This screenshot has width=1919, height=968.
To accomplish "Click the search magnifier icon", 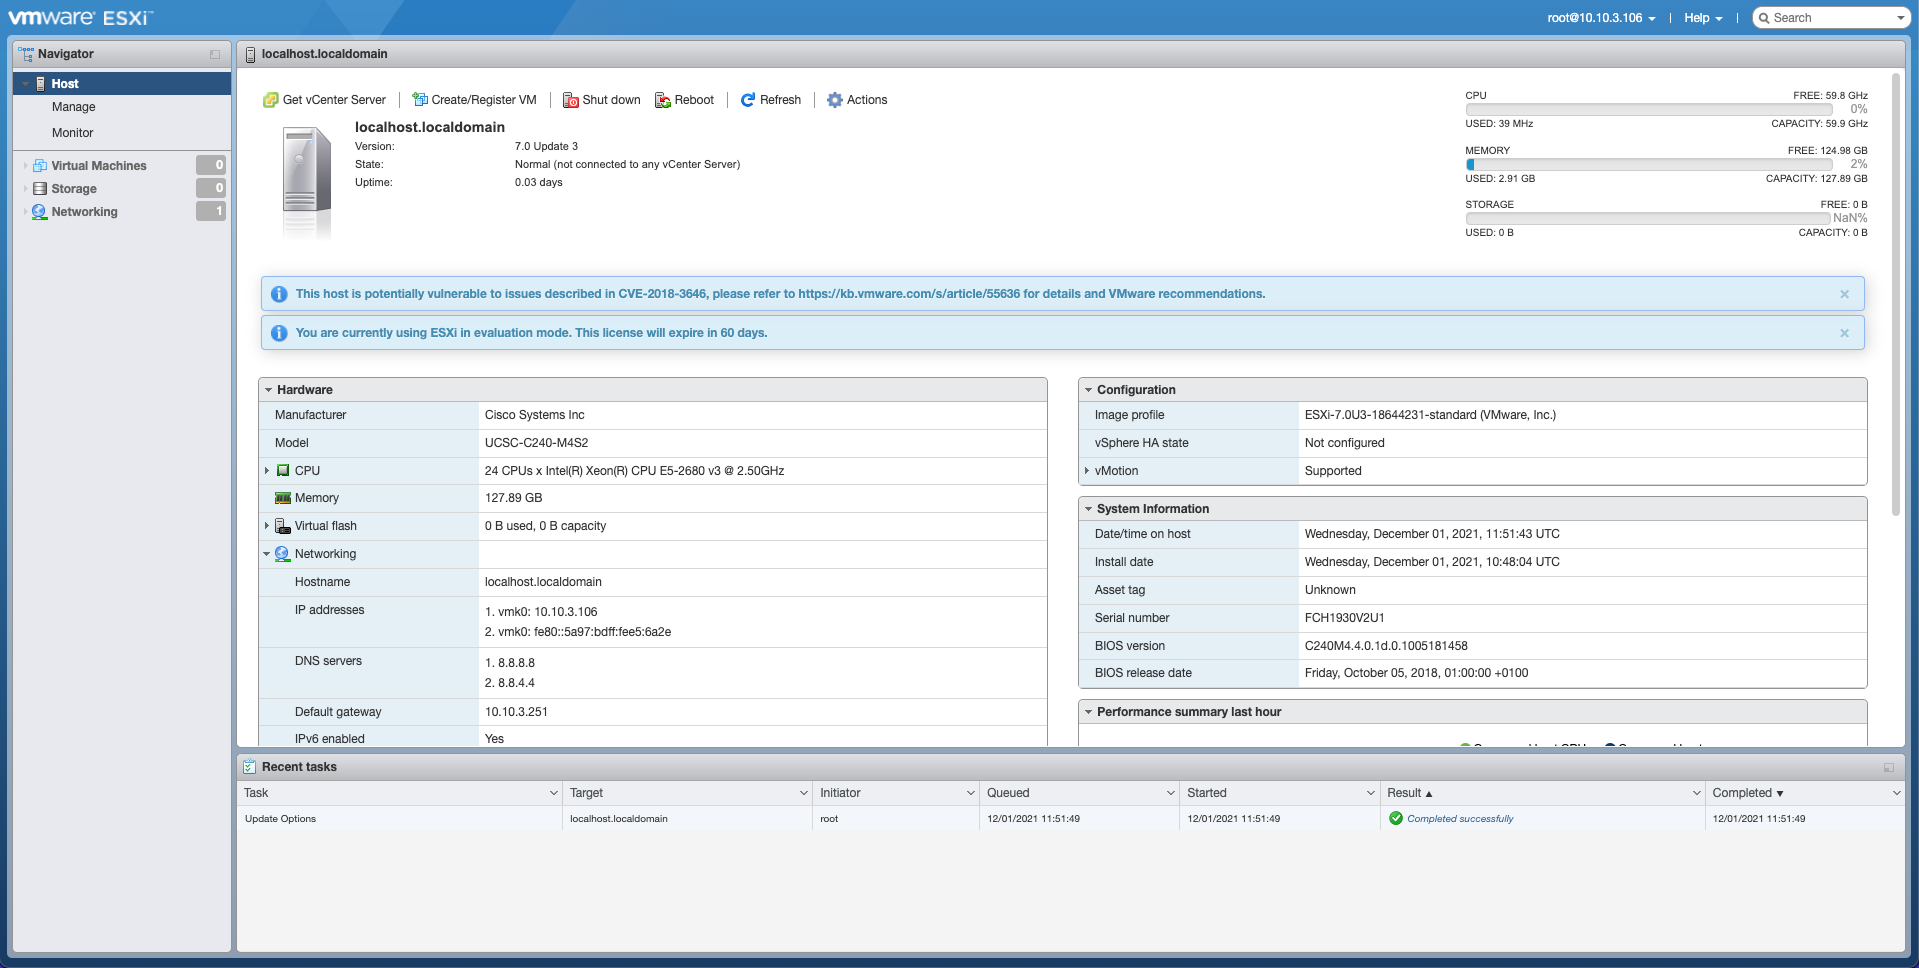I will [x=1765, y=18].
